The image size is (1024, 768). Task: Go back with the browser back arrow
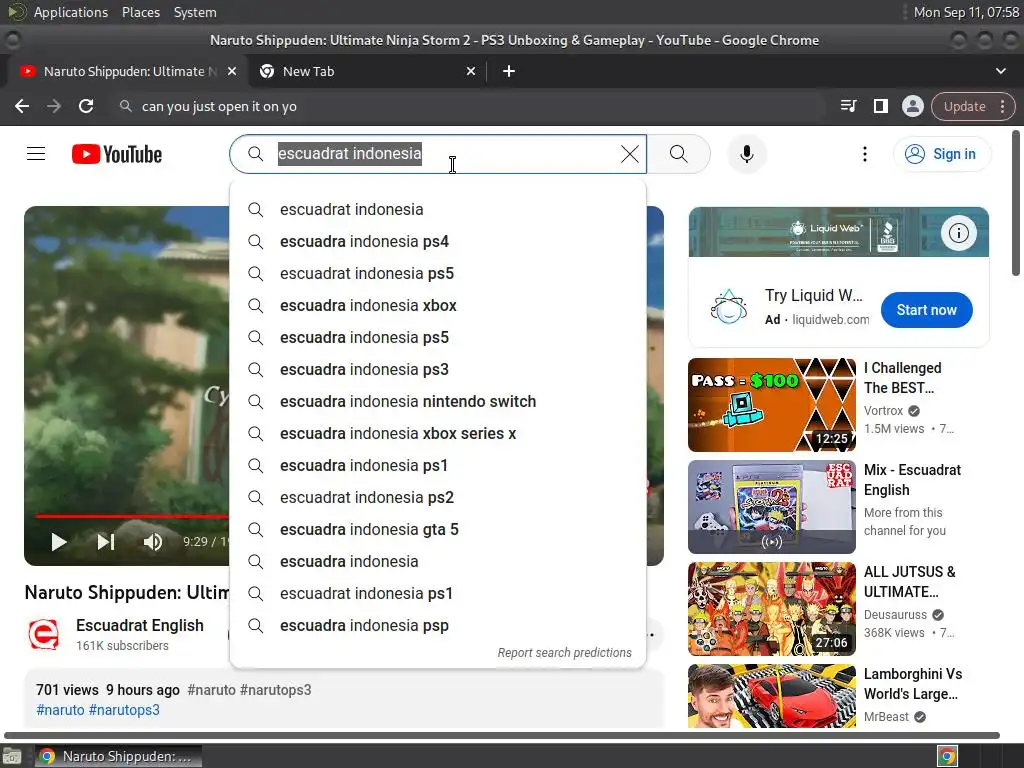(22, 106)
